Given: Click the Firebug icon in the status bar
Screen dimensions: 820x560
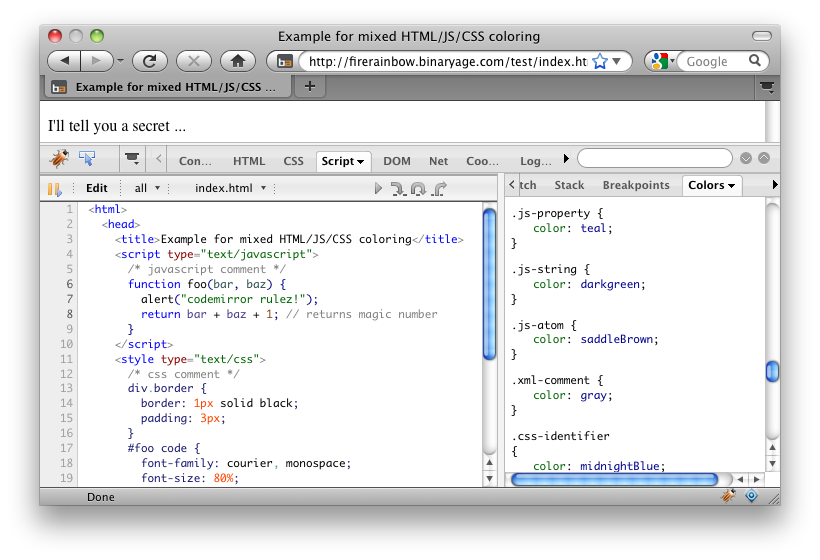Looking at the screenshot, I should 729,496.
